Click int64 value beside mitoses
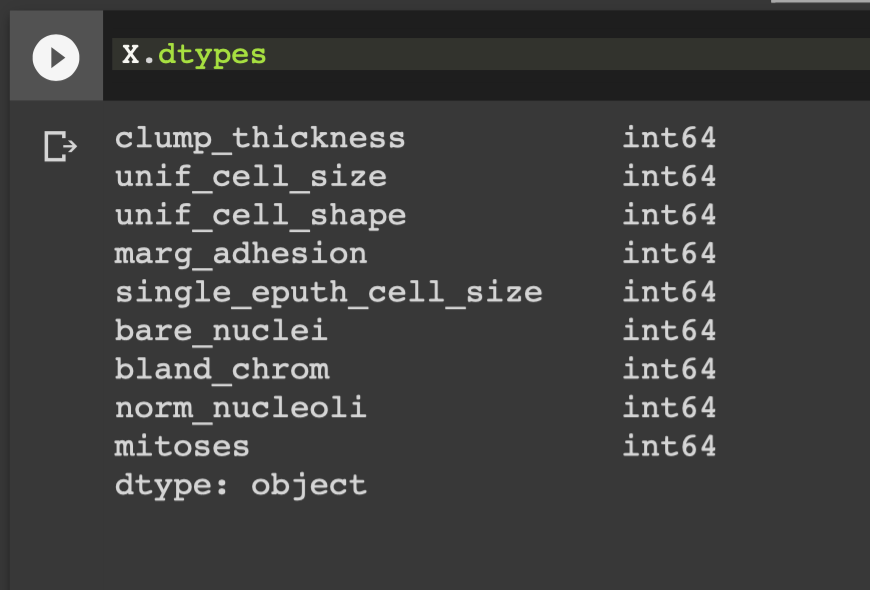 click(669, 446)
